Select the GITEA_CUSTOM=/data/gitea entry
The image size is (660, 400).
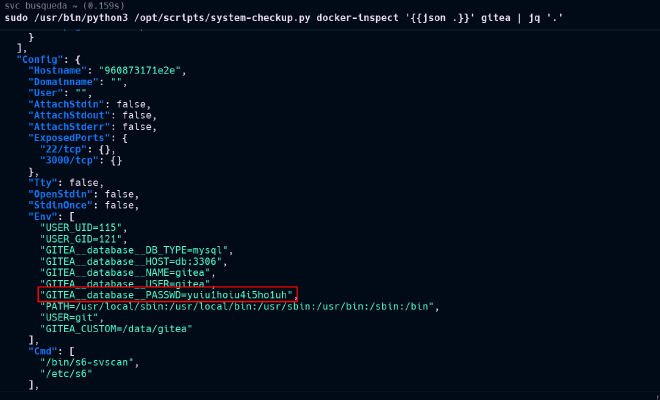116,329
